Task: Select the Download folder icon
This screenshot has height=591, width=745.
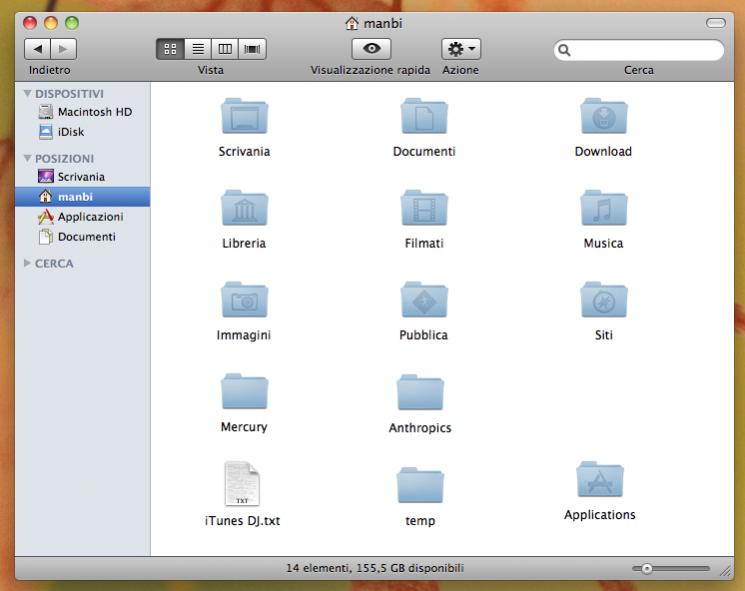Action: (603, 116)
